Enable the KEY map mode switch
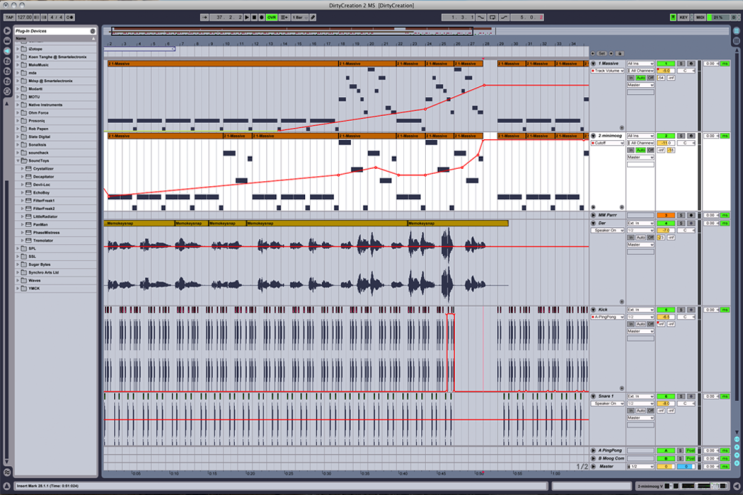Screen dimensions: 743x495 coord(683,18)
